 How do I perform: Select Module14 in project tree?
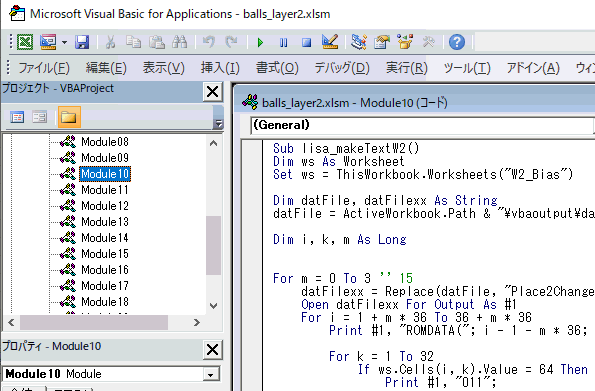point(105,238)
